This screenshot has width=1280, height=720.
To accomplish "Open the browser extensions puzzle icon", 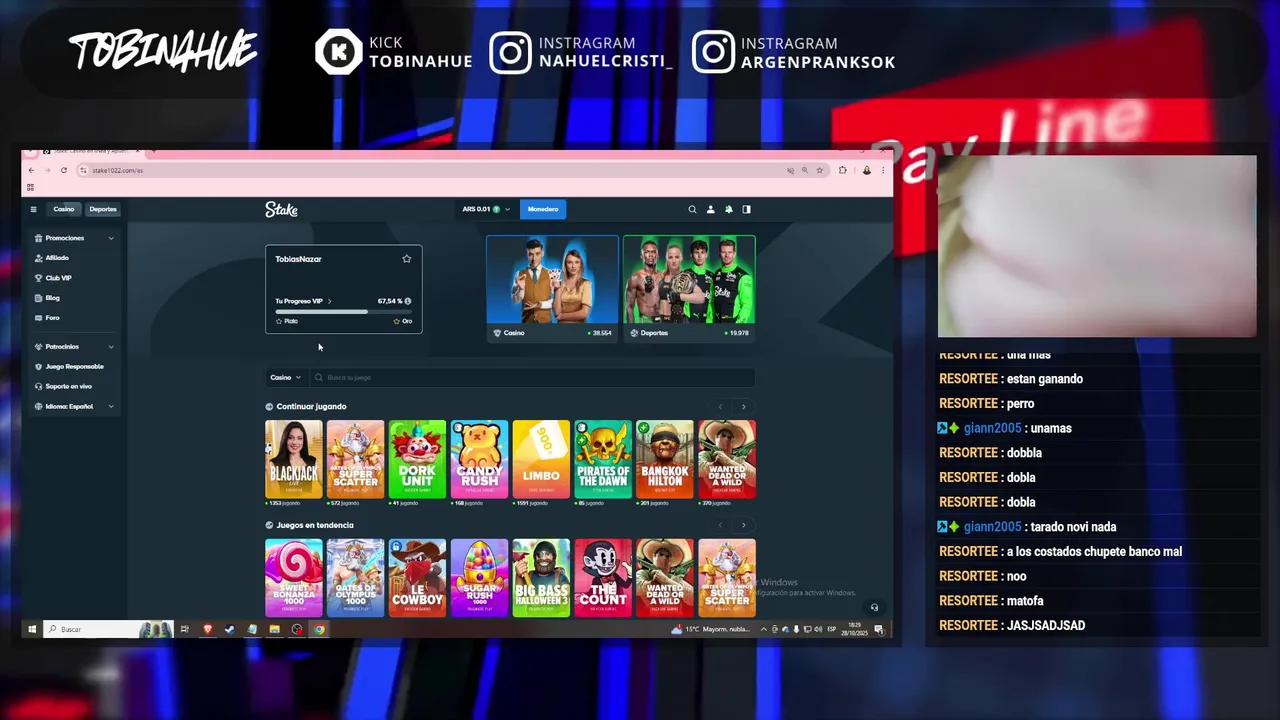I will coord(842,170).
